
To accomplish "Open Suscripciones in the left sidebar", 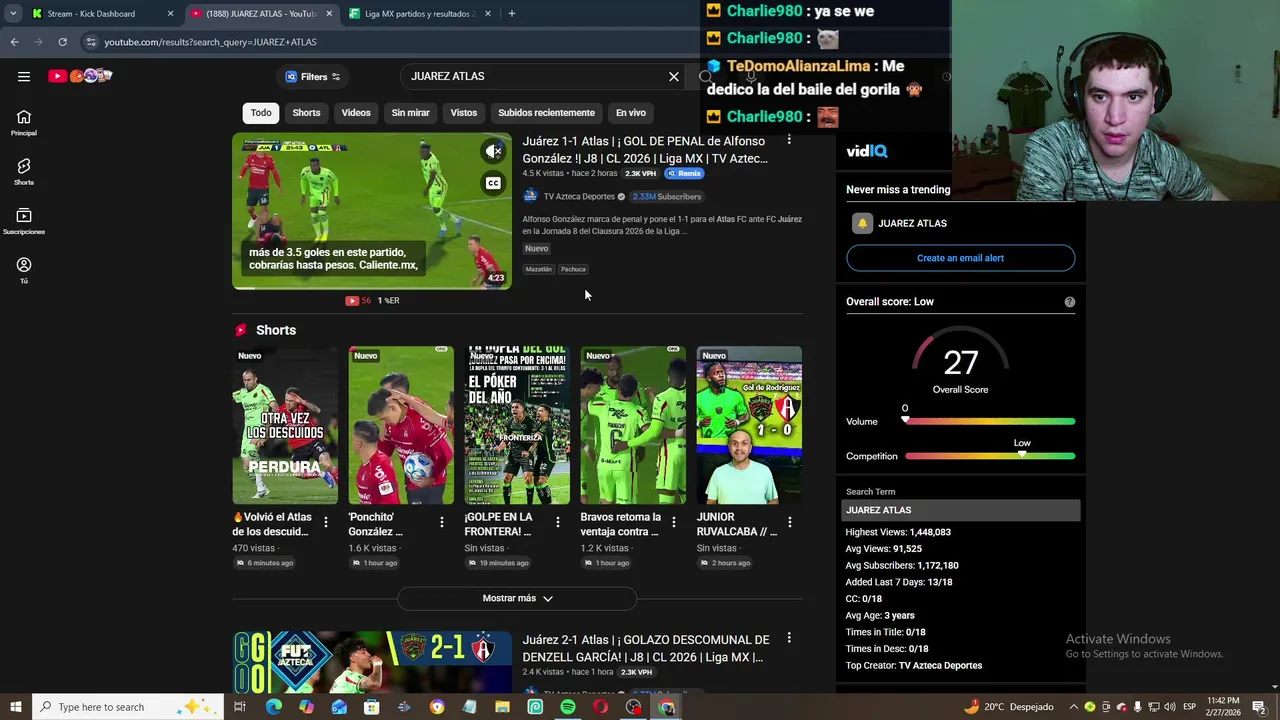I will coord(24,221).
